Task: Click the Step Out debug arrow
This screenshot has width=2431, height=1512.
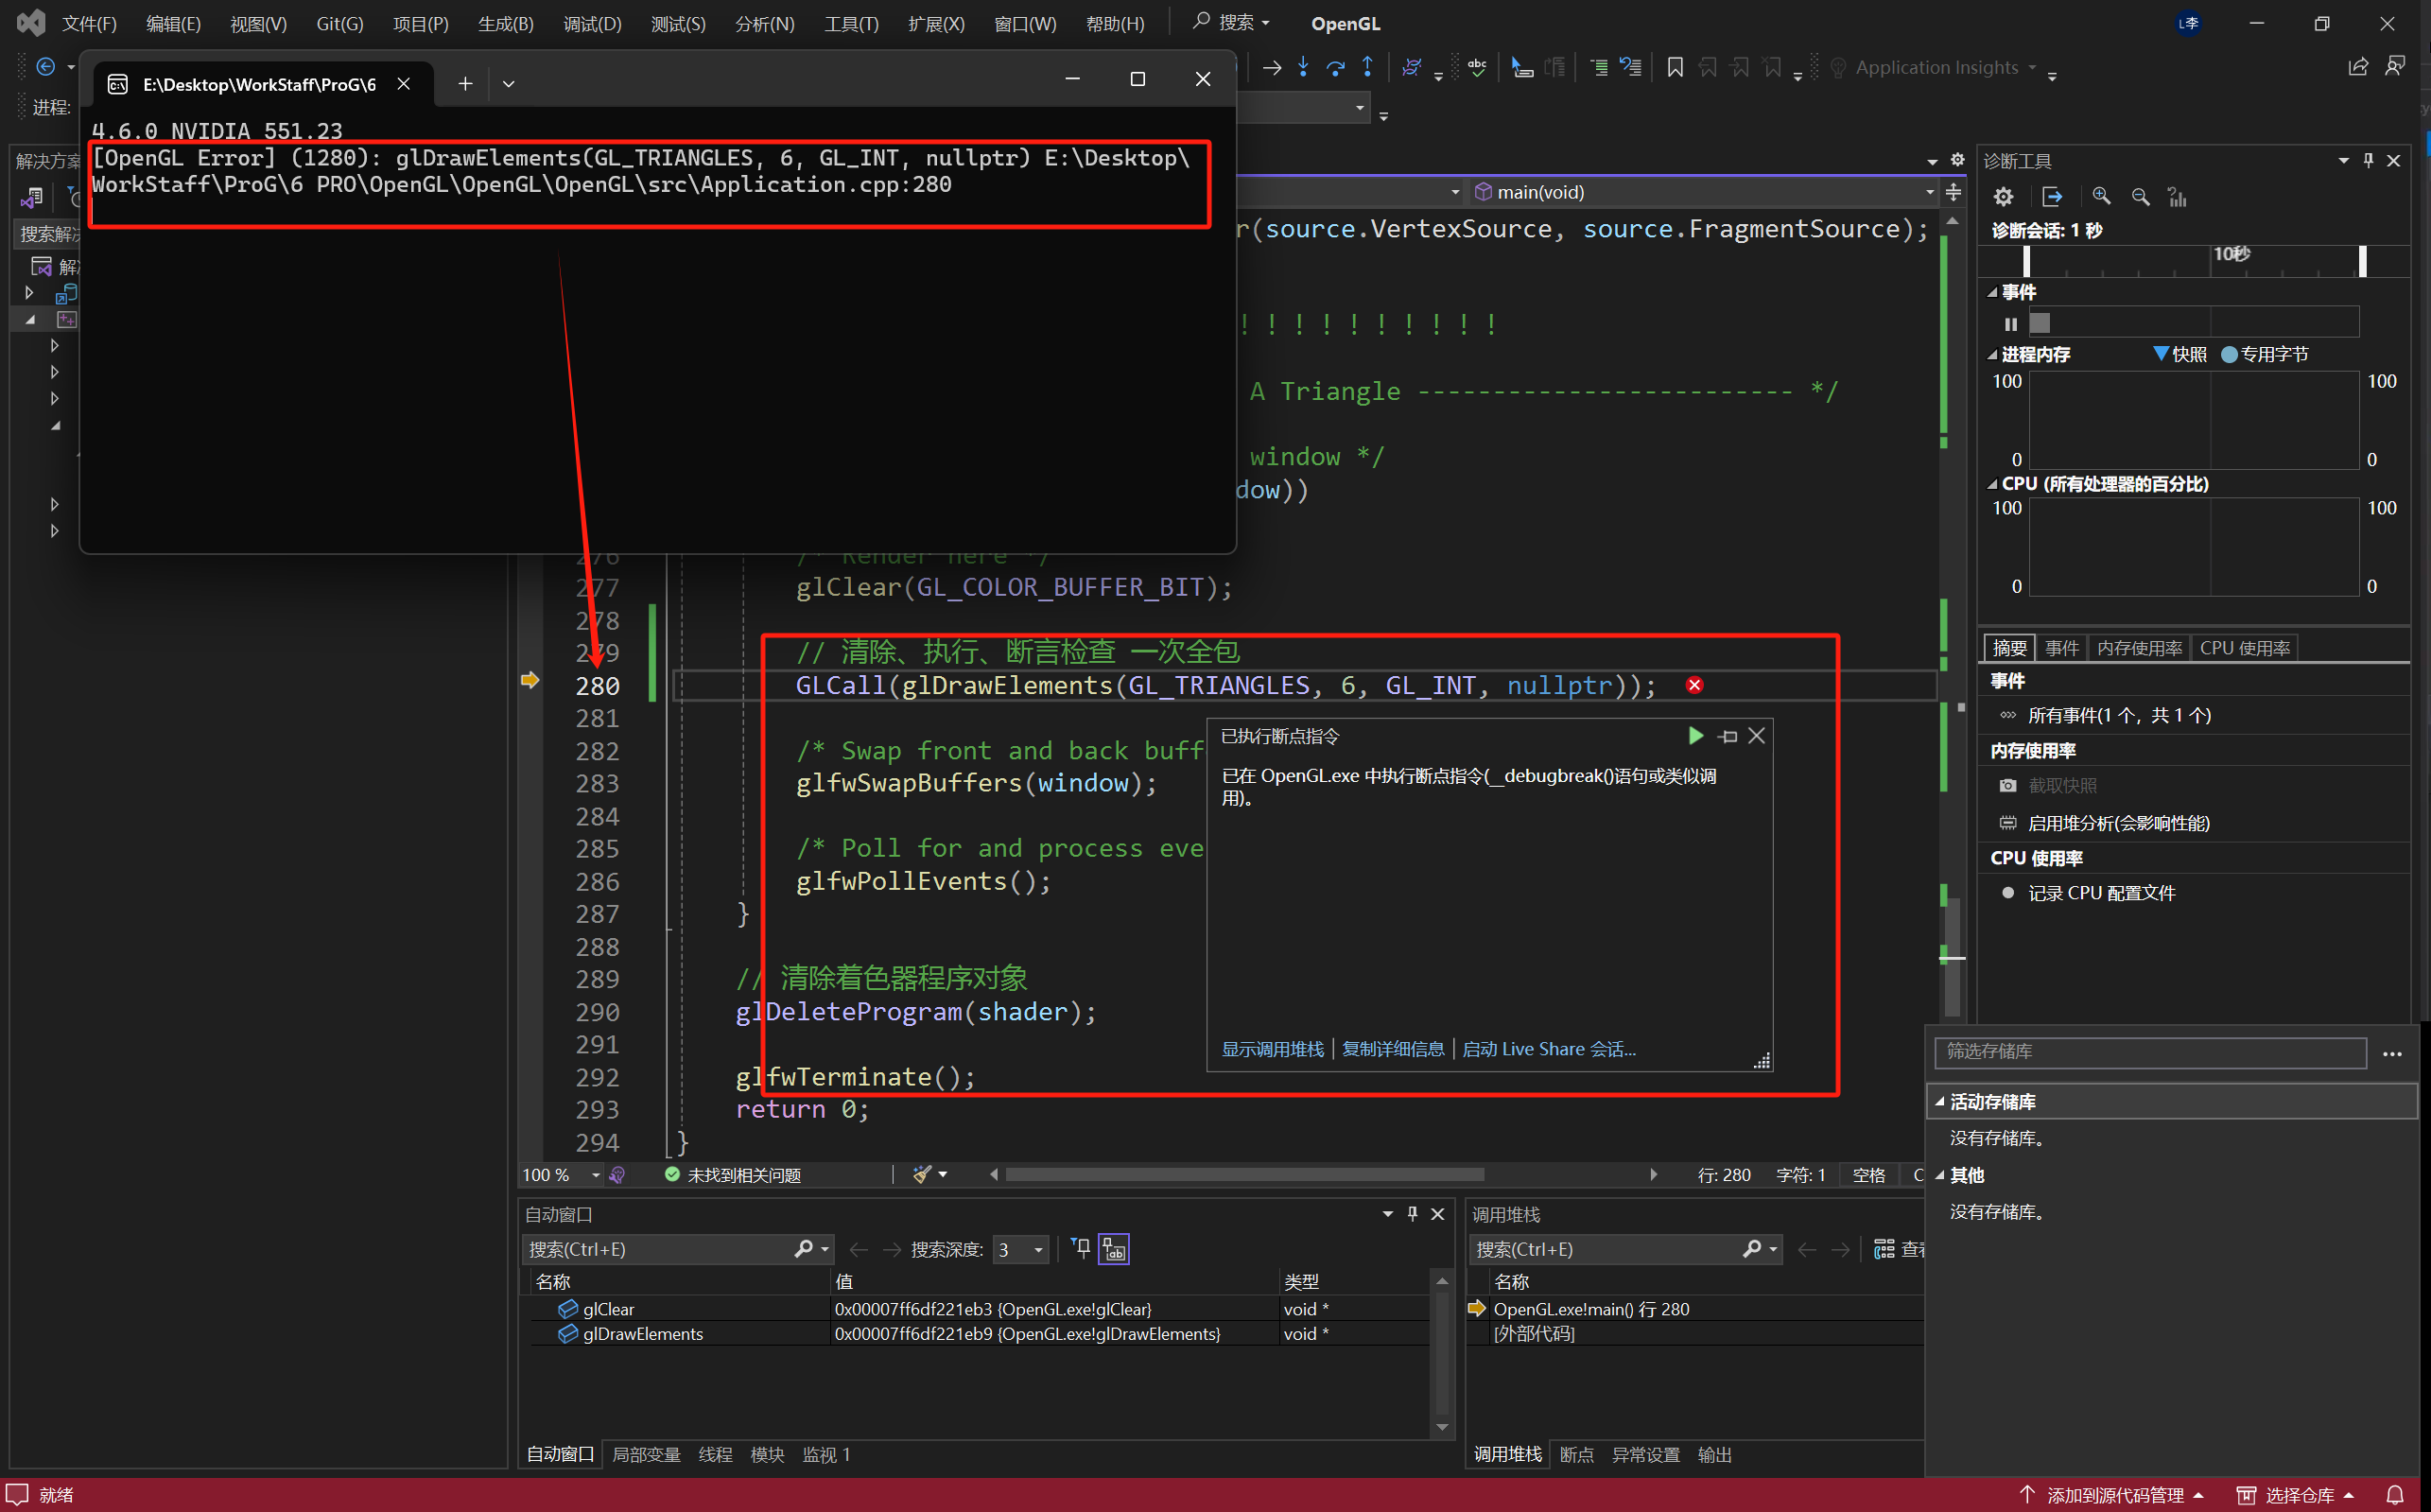Action: 1367,67
